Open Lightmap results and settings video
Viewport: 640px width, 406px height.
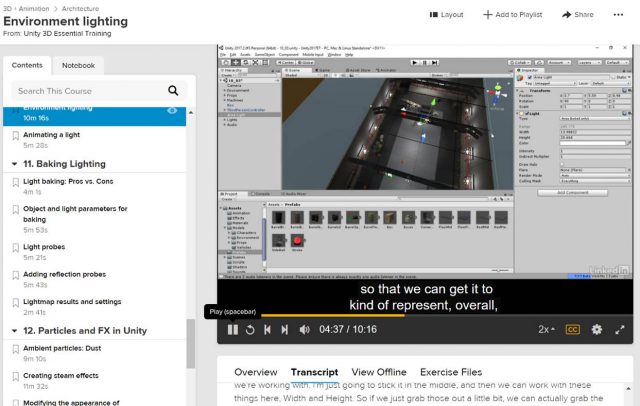click(72, 302)
